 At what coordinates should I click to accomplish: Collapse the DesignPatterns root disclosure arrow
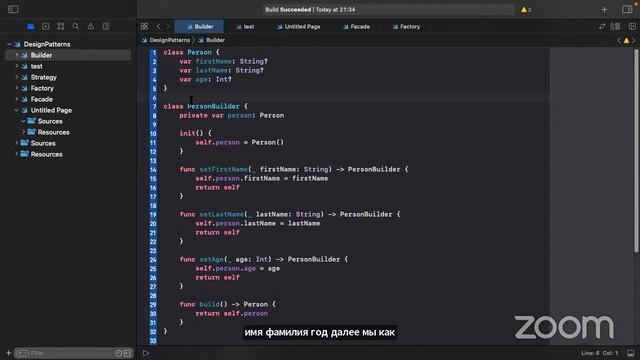coord(9,44)
